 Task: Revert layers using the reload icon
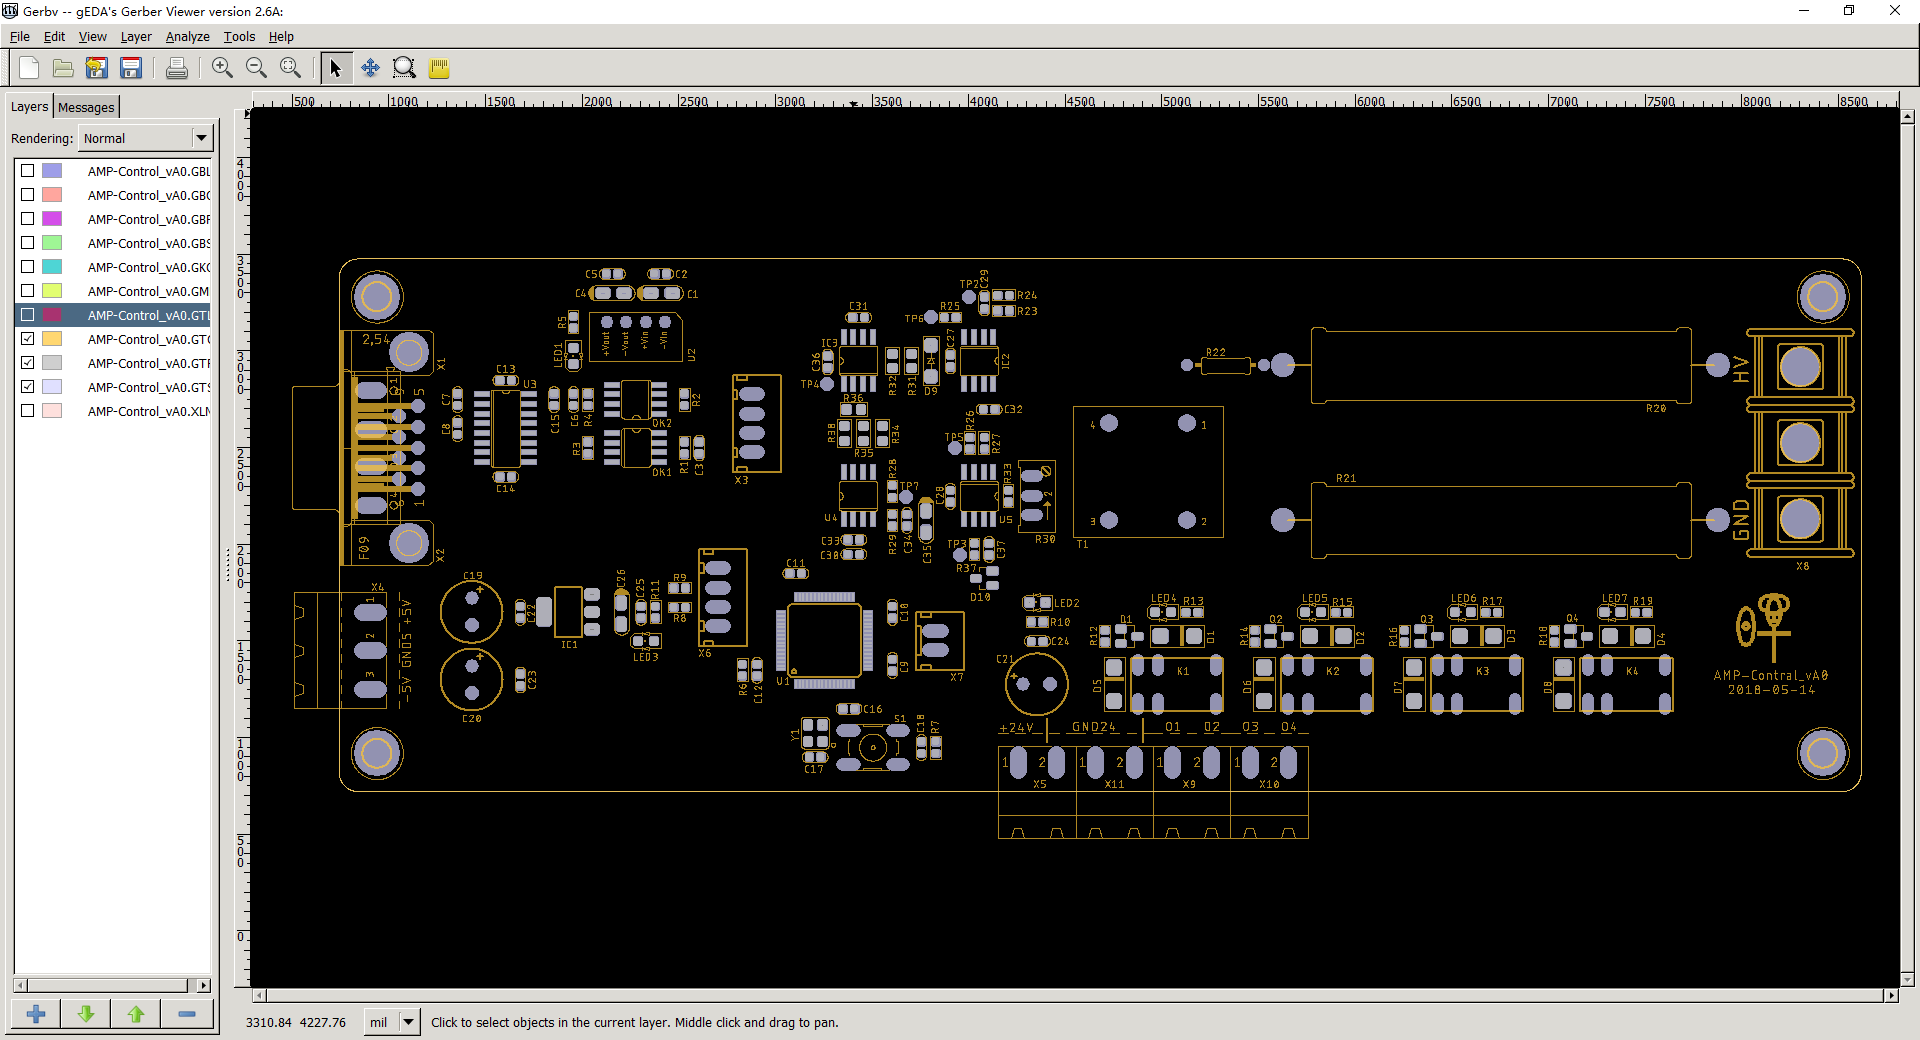click(97, 68)
